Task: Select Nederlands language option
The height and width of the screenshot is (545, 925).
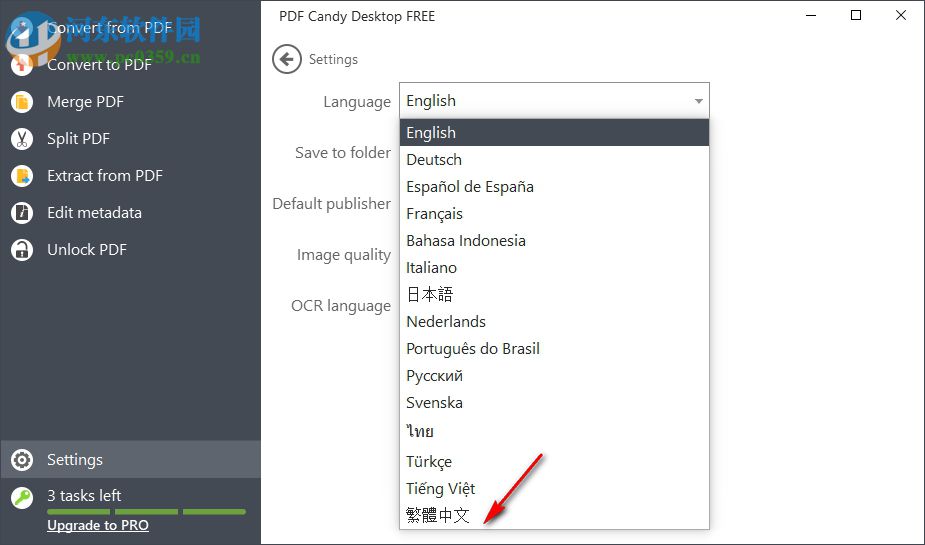Action: (x=555, y=322)
